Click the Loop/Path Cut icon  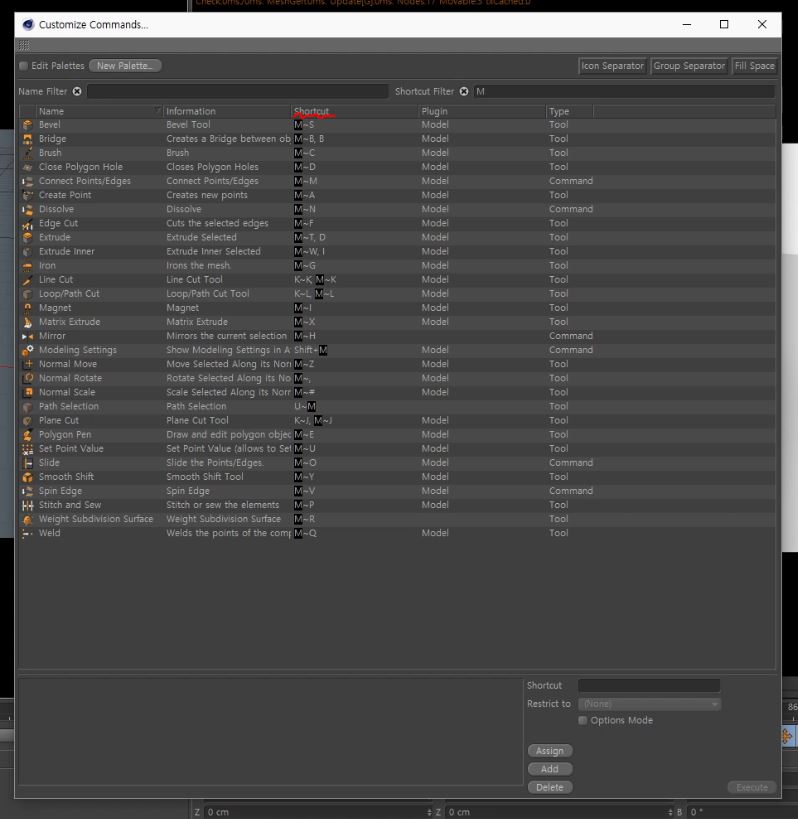tap(28, 294)
